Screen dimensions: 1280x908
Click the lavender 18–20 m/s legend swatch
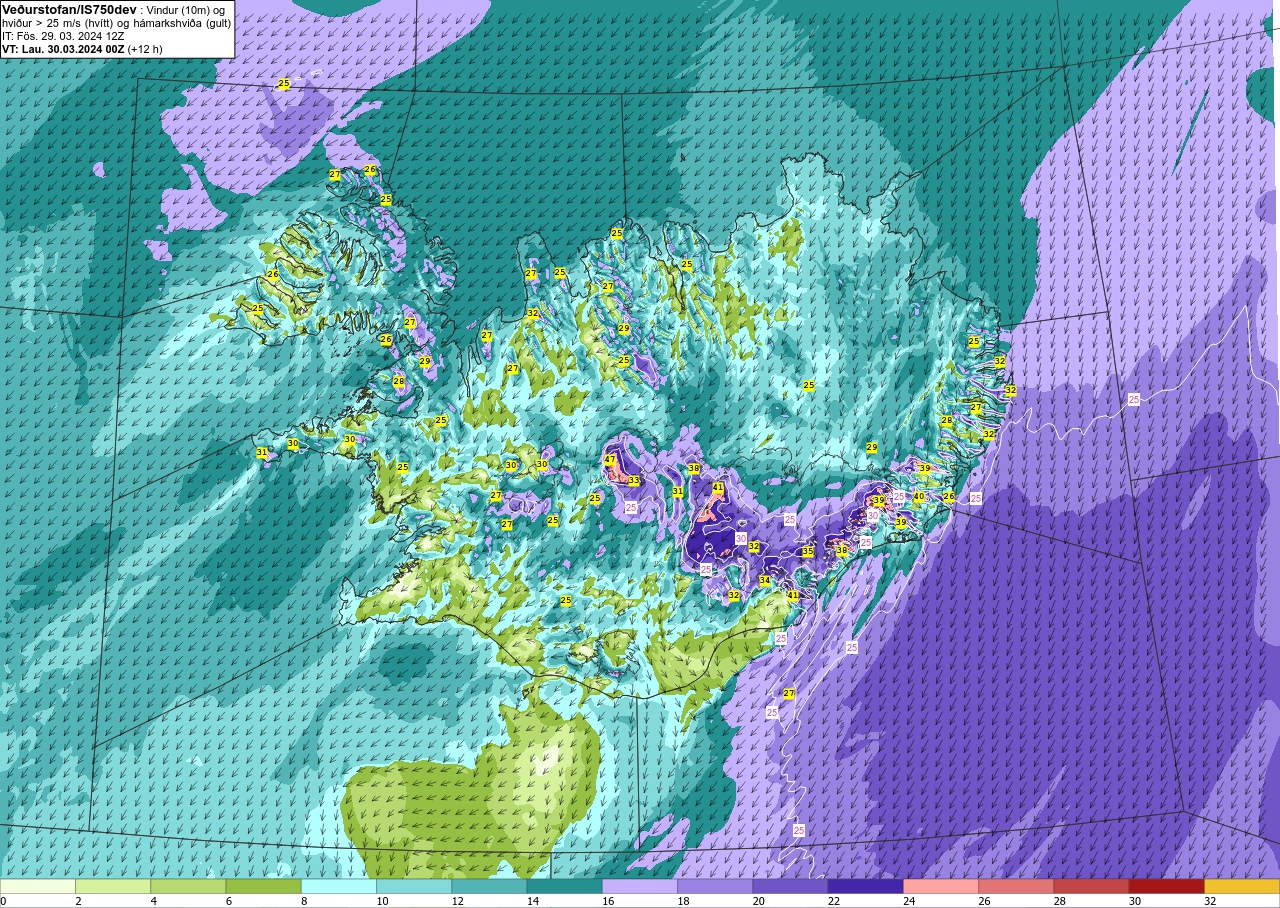pos(715,886)
